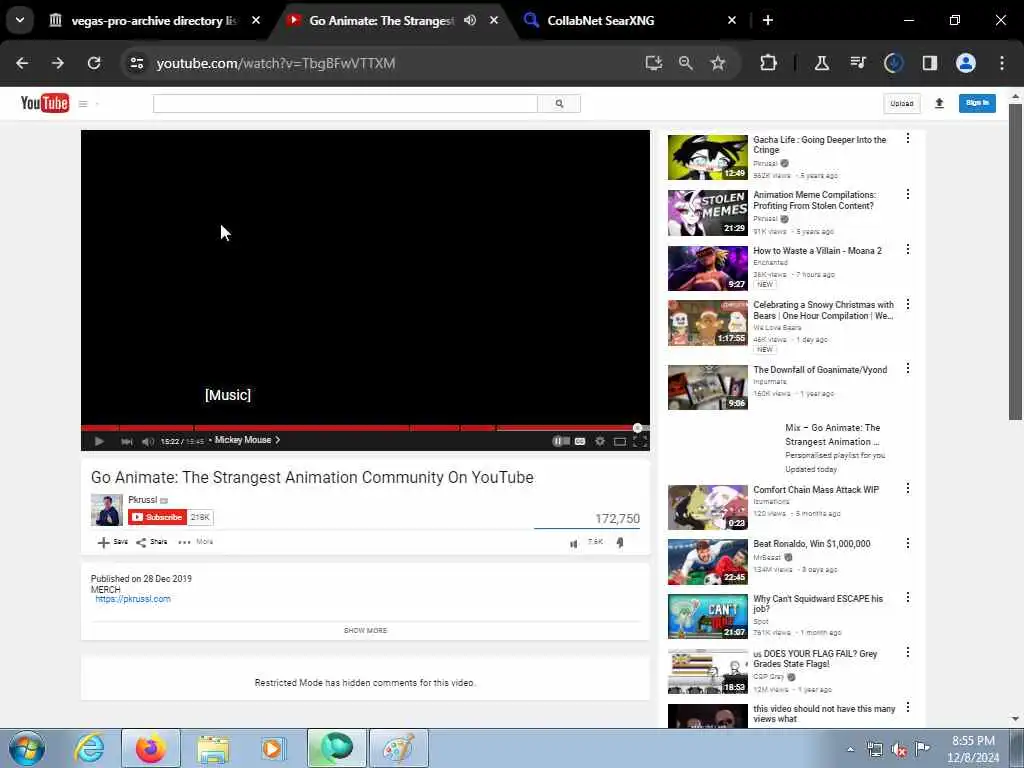This screenshot has height=768, width=1024.
Task: Save the video to a playlist
Action: point(112,542)
